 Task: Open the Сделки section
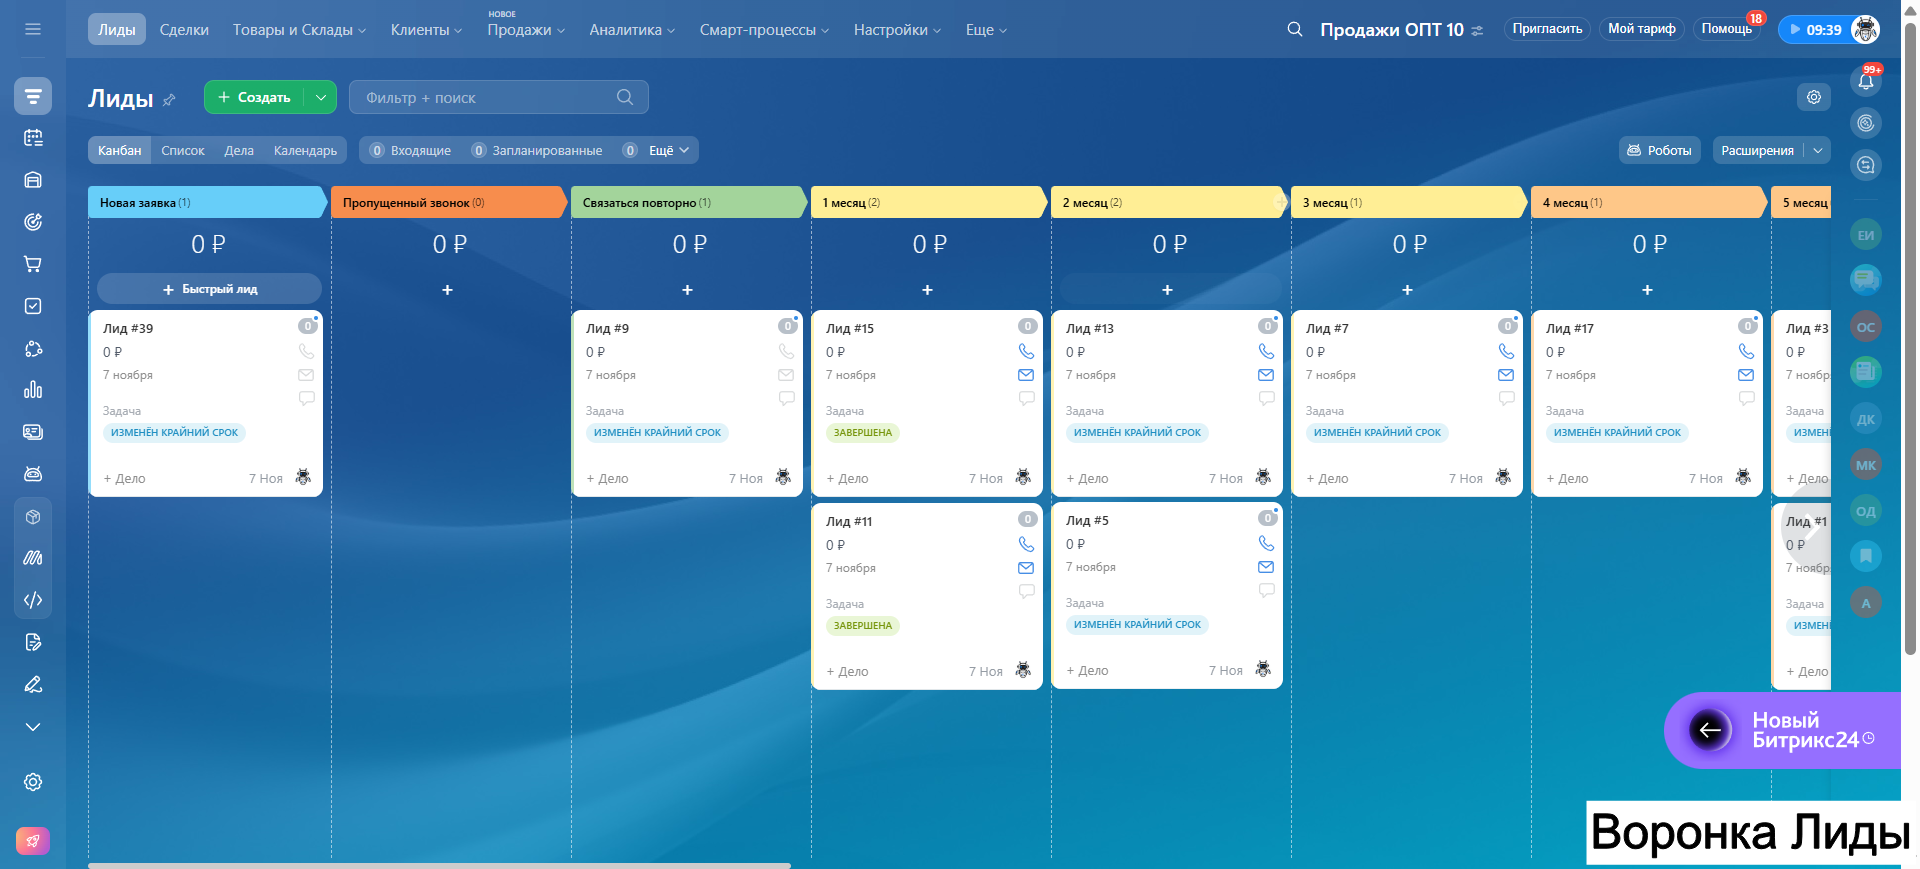pyautogui.click(x=184, y=30)
